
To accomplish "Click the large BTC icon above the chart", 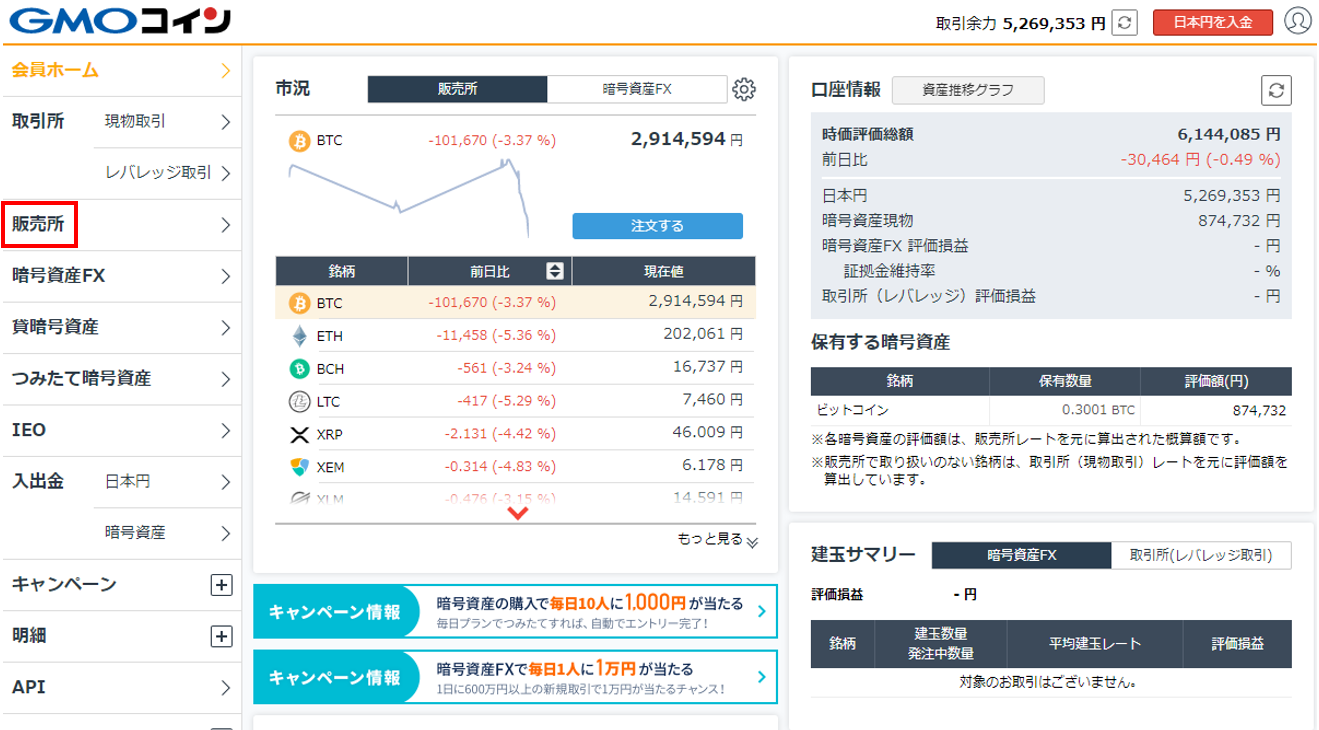I will point(300,141).
